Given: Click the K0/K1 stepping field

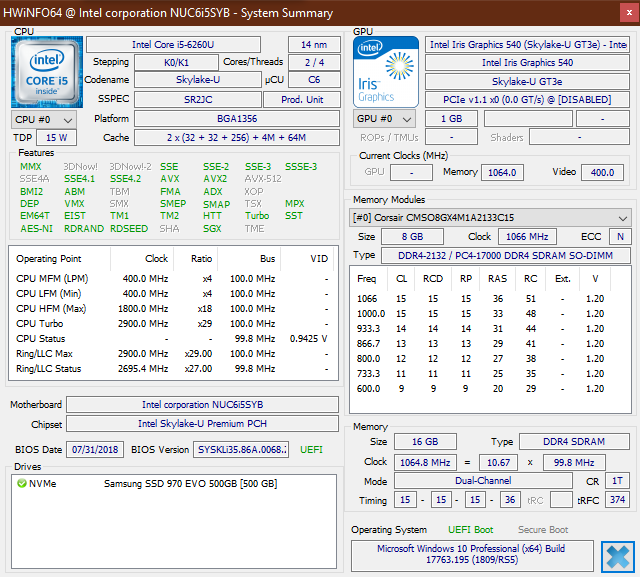Looking at the screenshot, I should [x=176, y=62].
